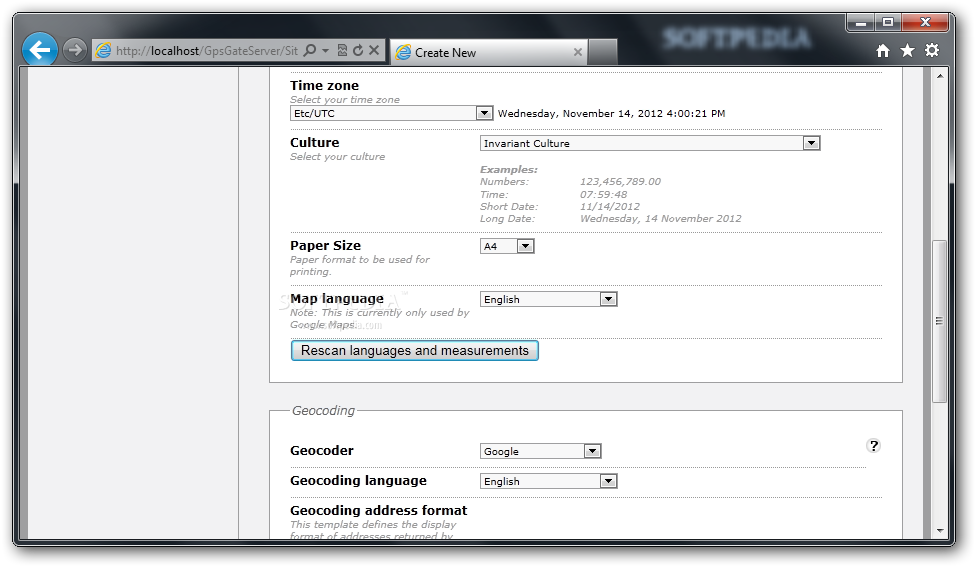Click the Time zone heading text
The width and height of the screenshot is (976, 567).
324,86
